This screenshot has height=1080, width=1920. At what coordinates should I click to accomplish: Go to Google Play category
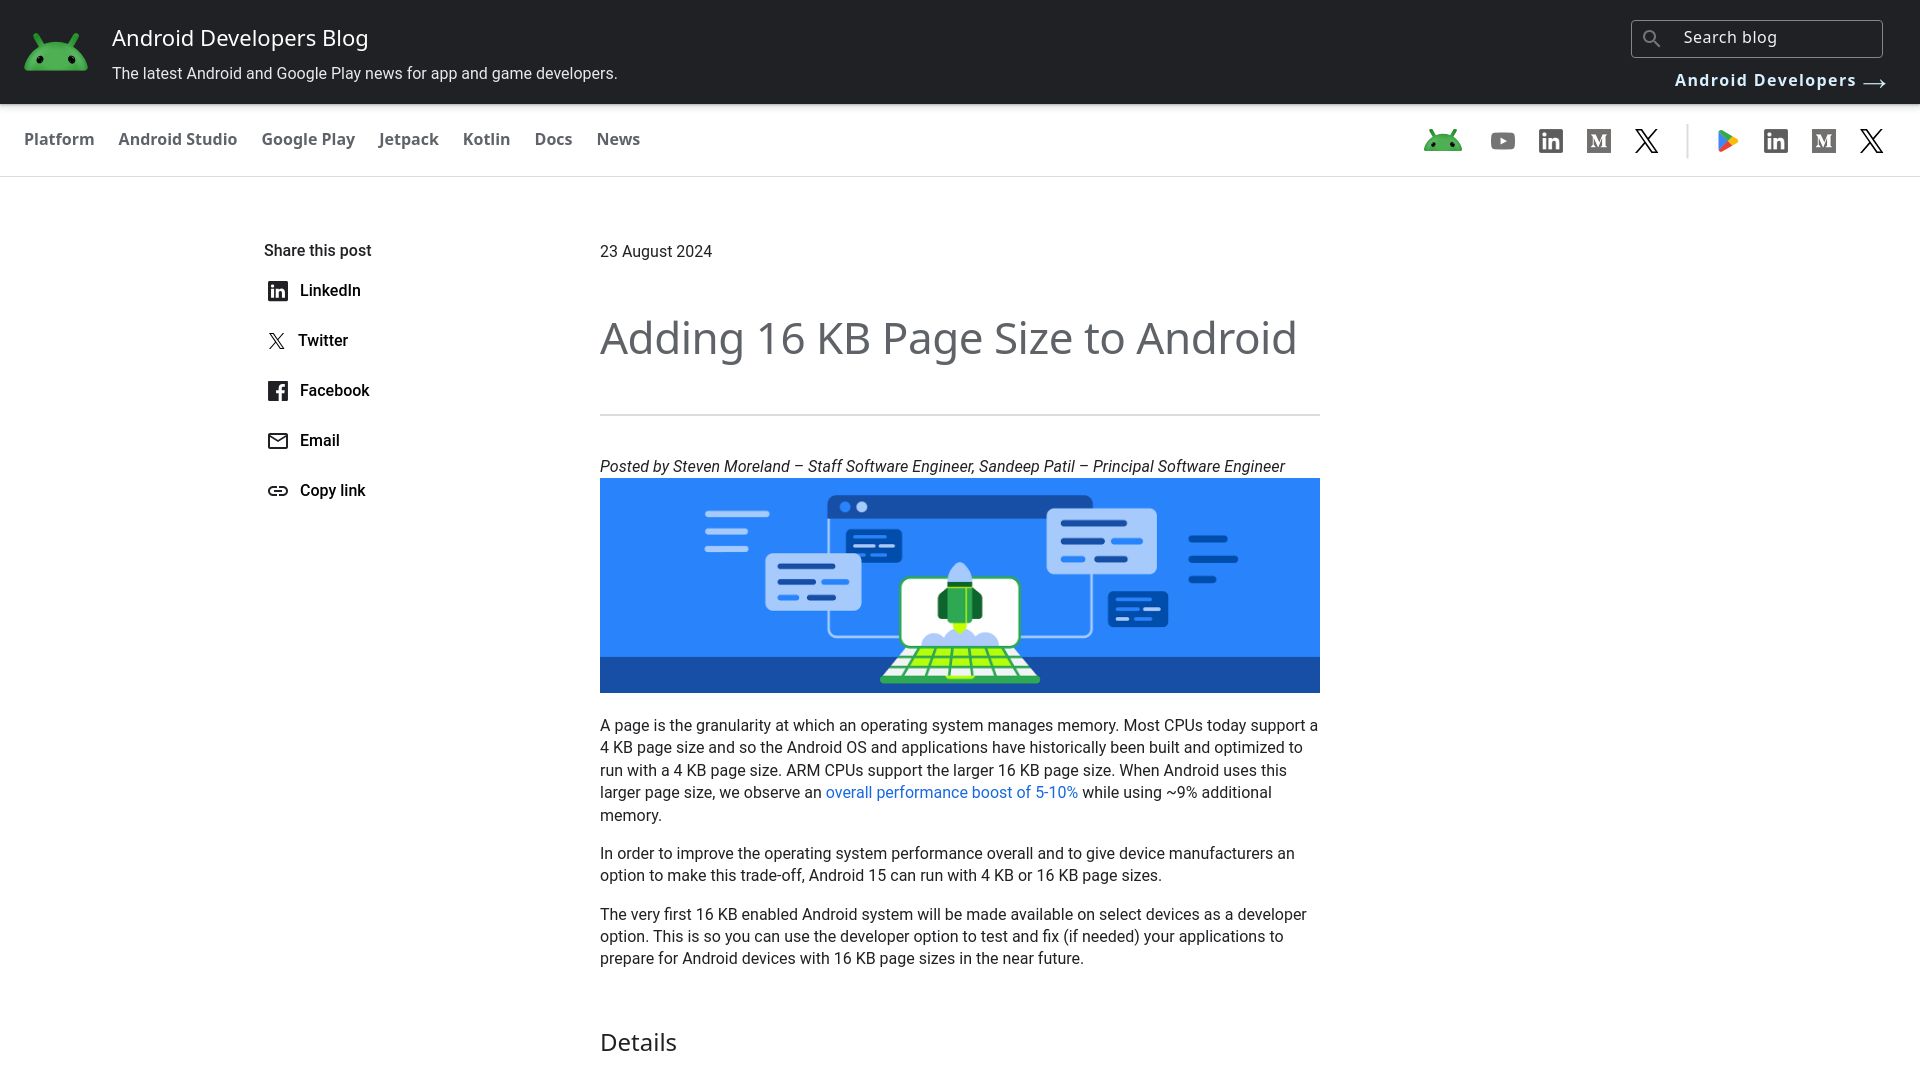[308, 139]
